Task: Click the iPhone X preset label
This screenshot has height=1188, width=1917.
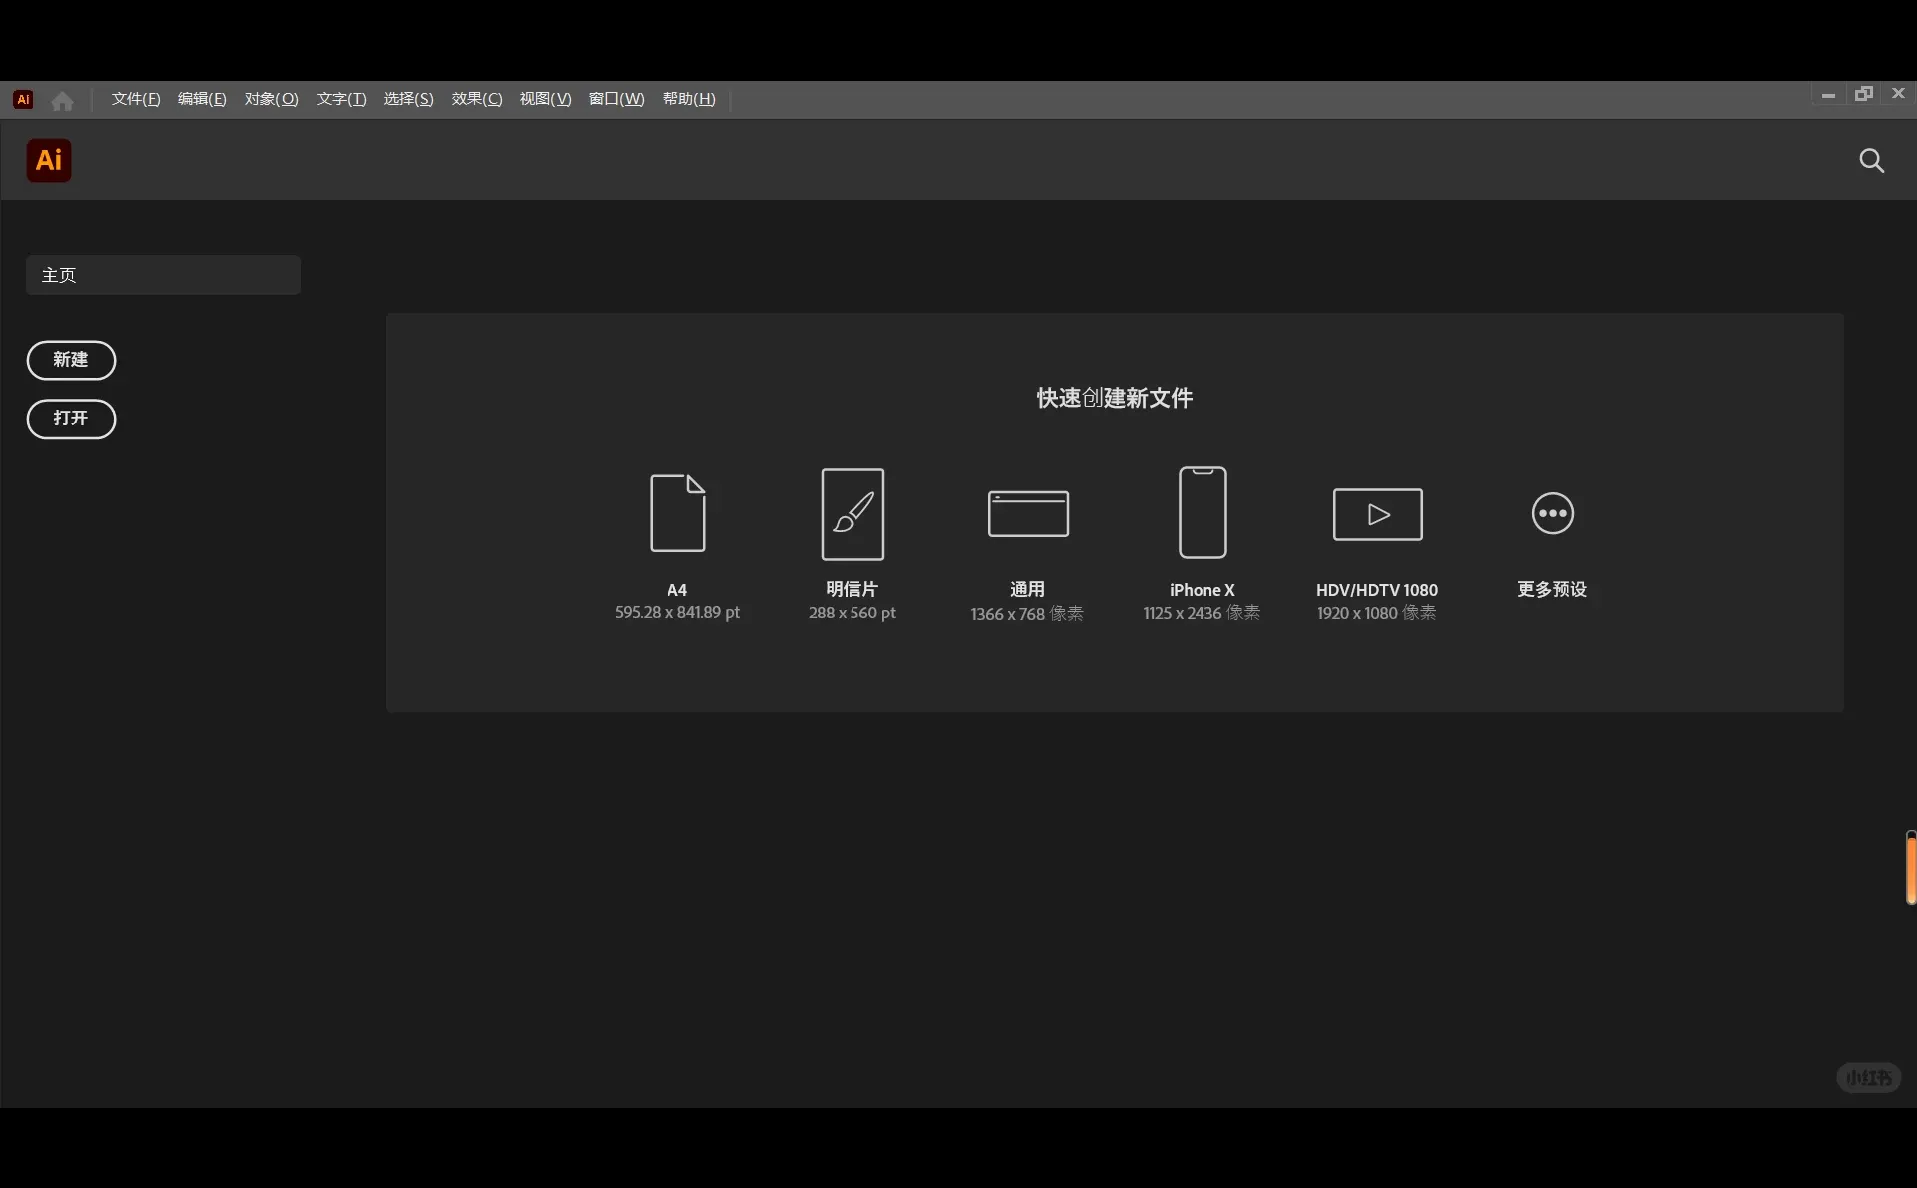Action: click(x=1202, y=590)
